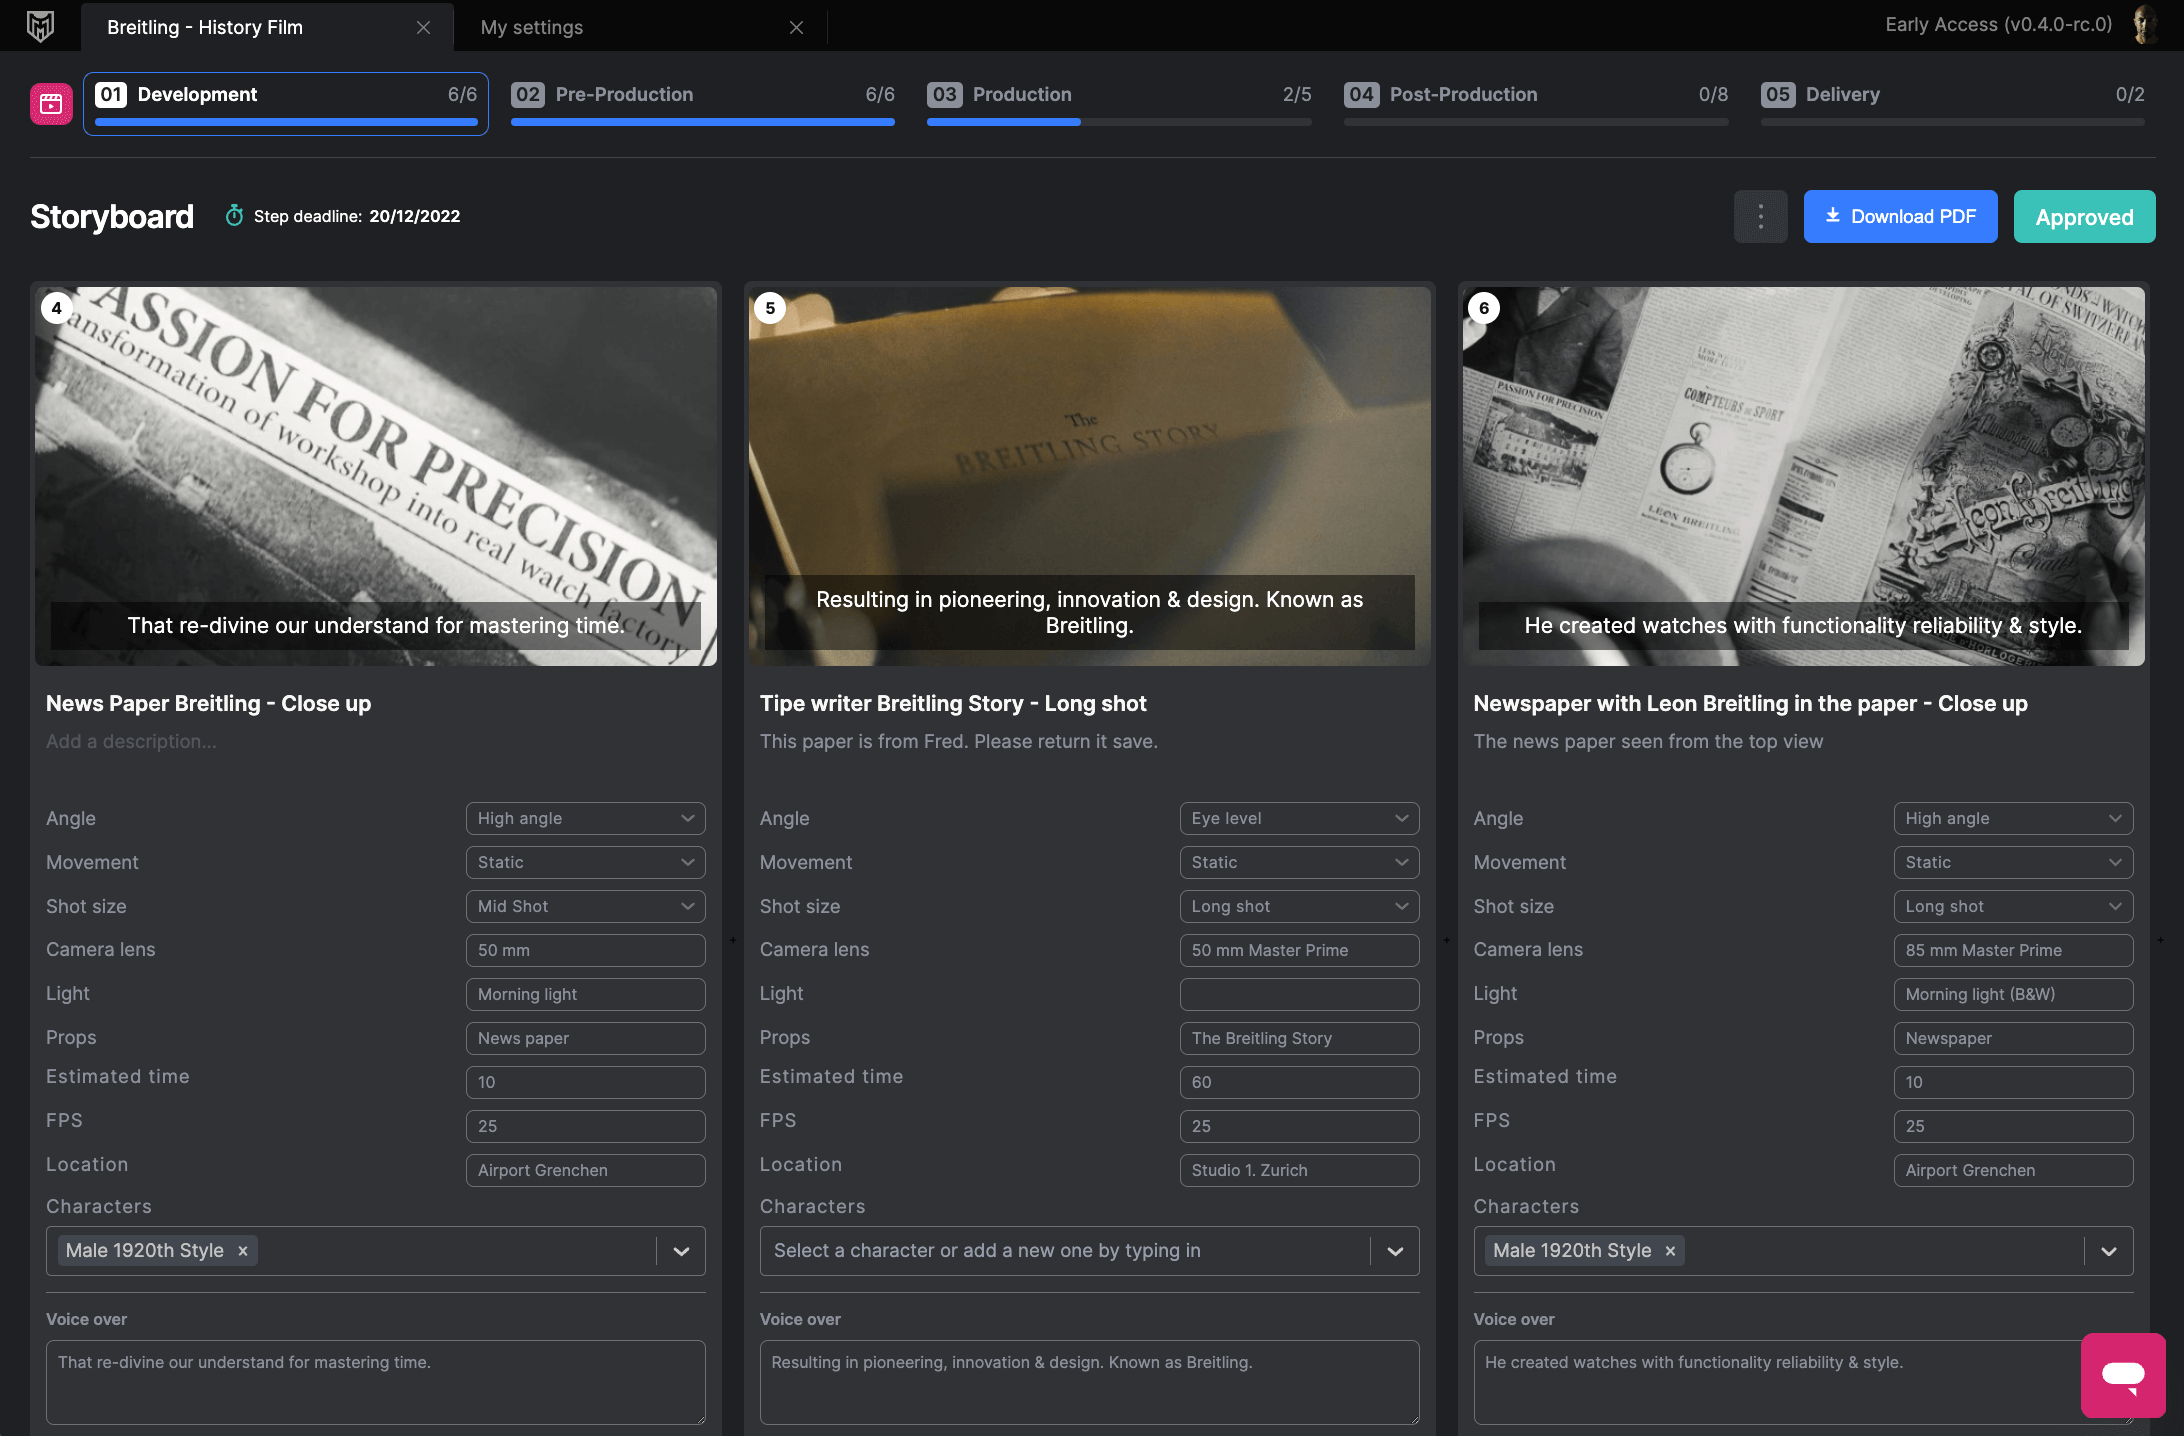The width and height of the screenshot is (2184, 1436).
Task: Expand Movement dropdown for Leon Breitling shot
Action: 2013,862
